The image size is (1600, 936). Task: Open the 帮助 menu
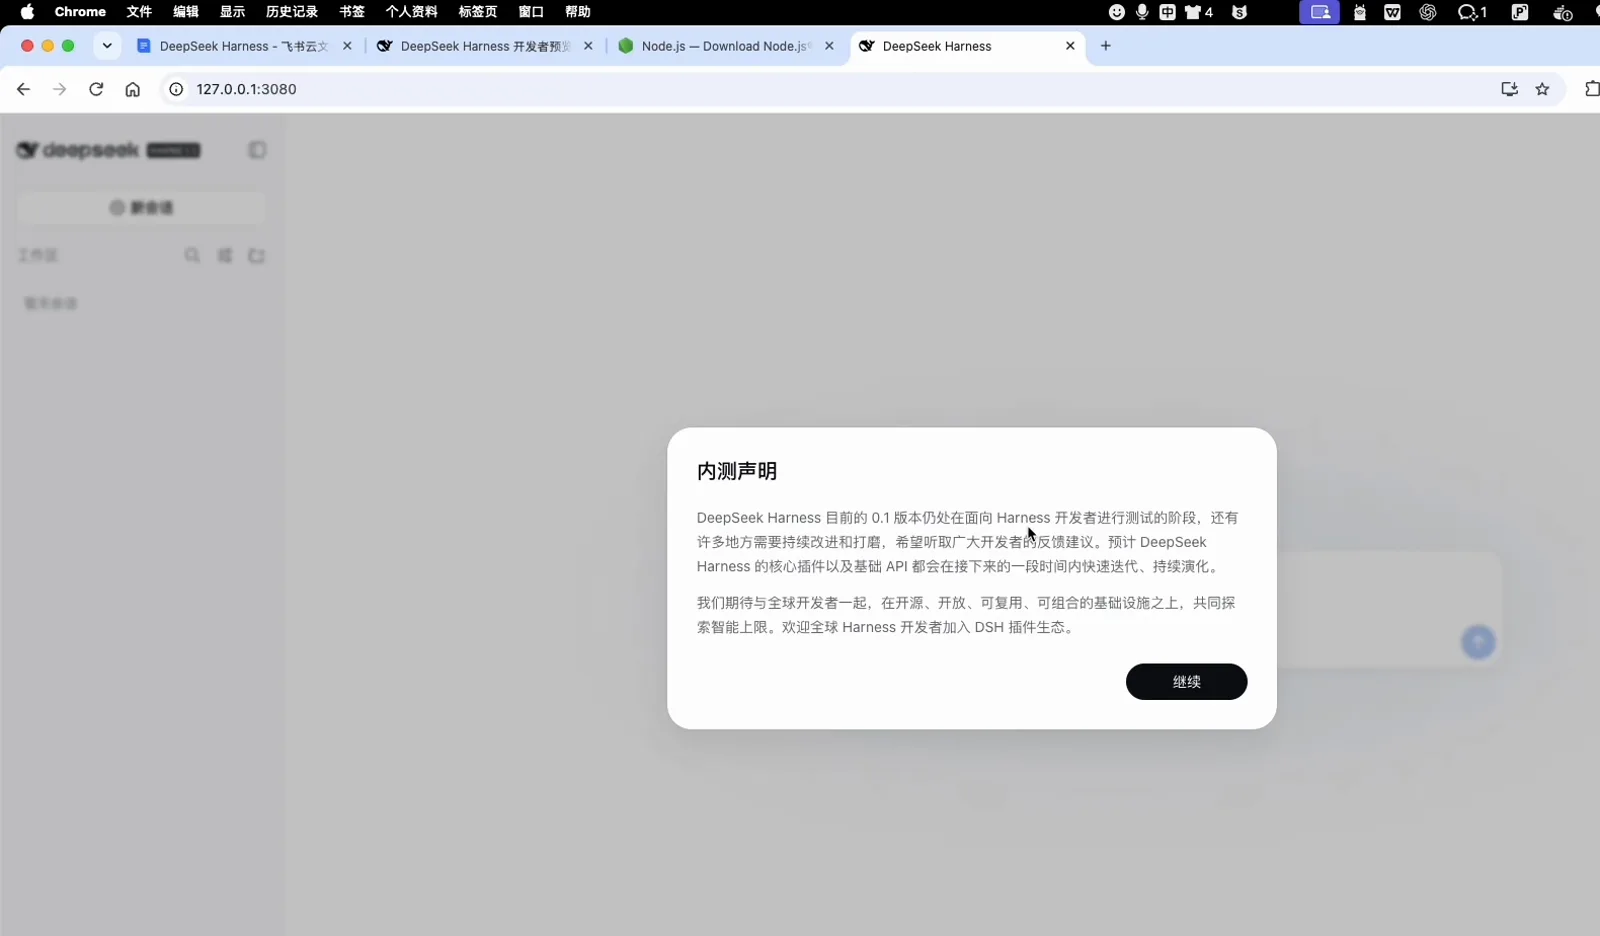tap(577, 12)
